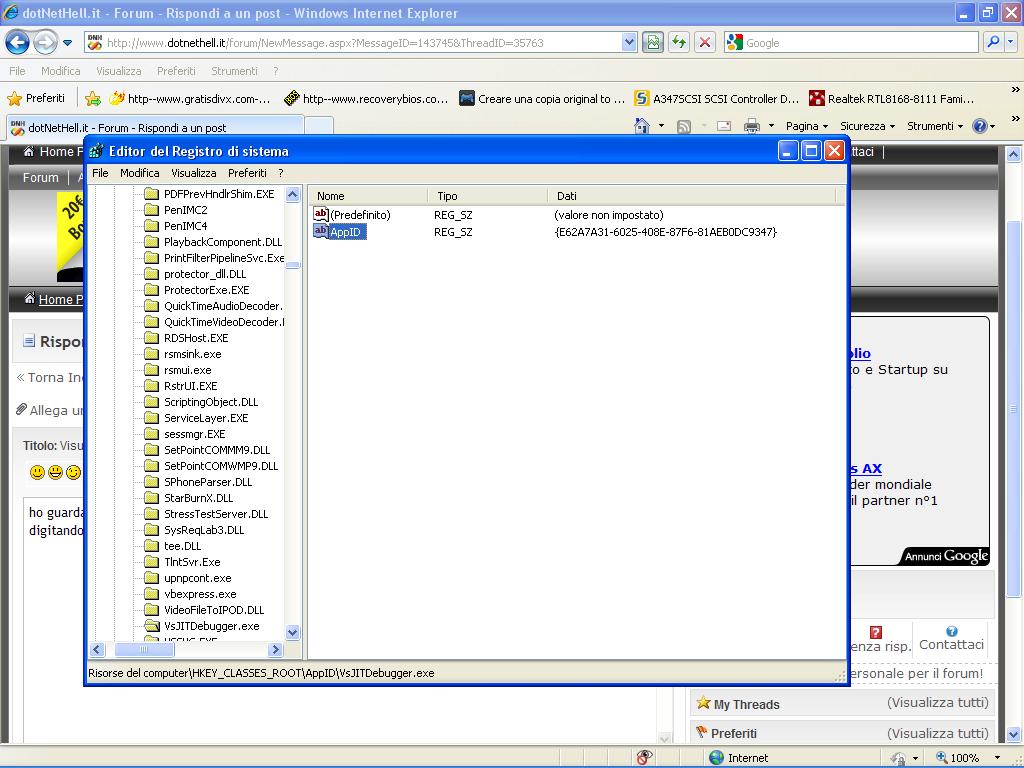Click the magnifier search button

(x=993, y=42)
